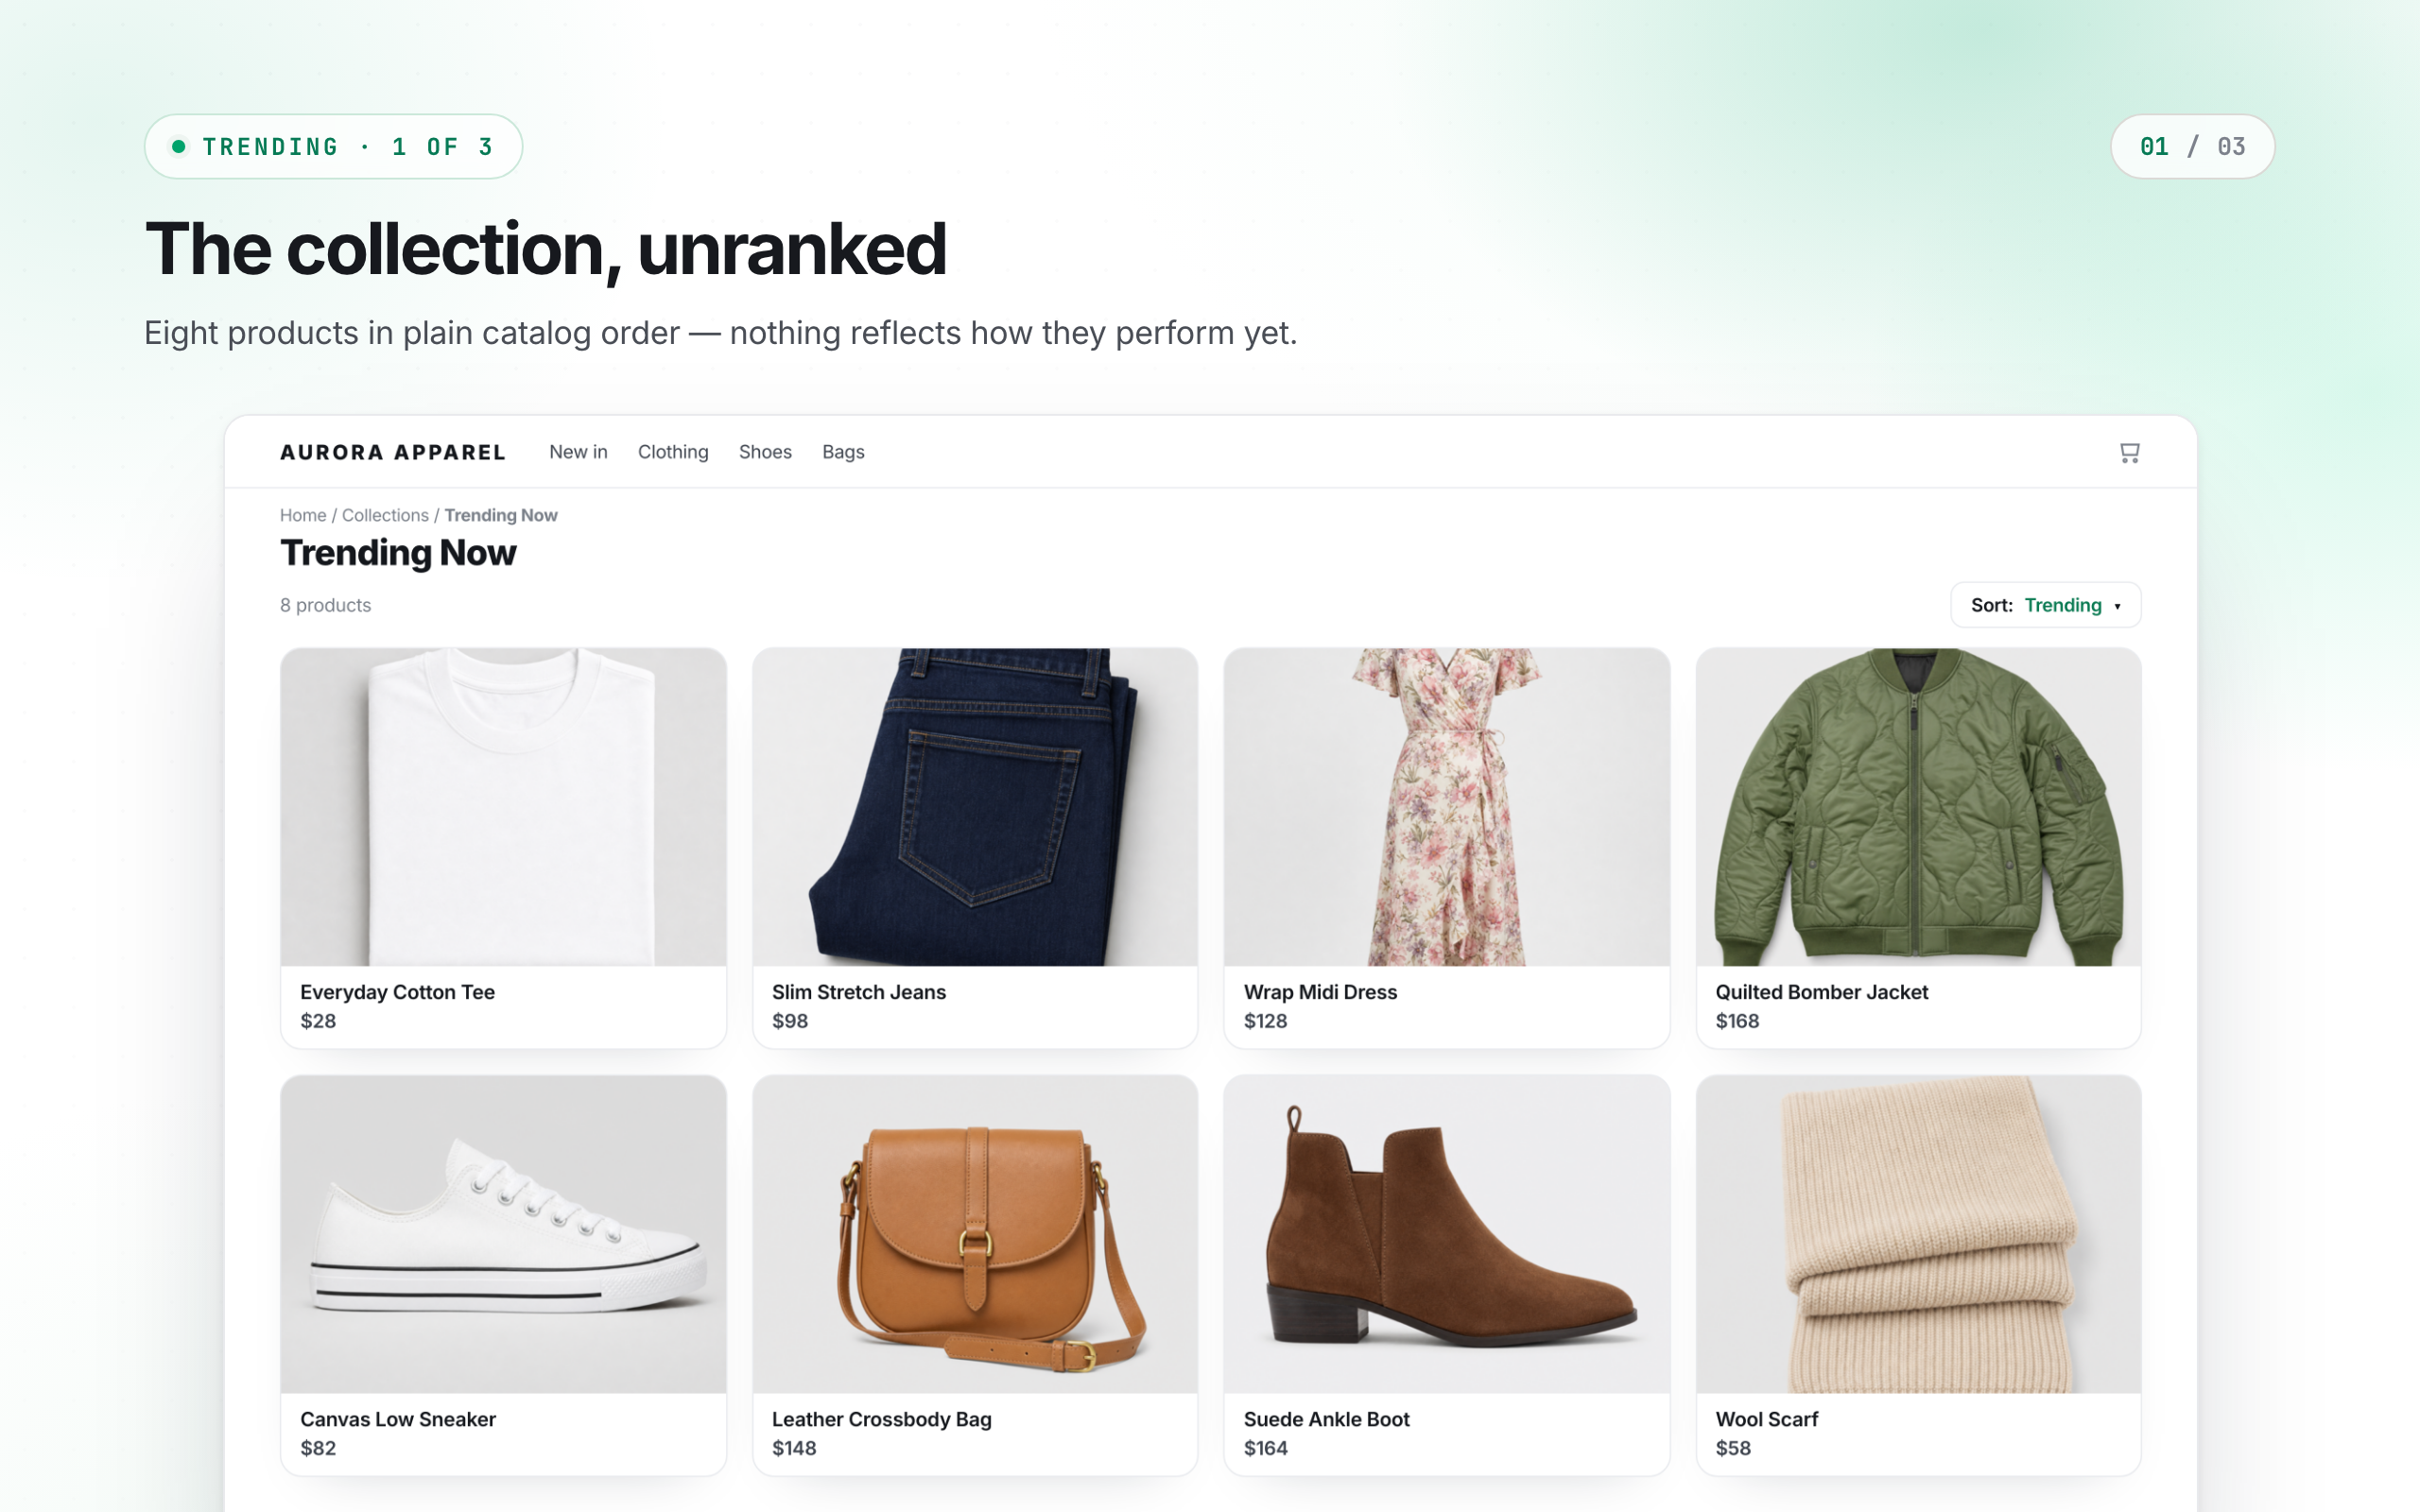Click the Sort dropdown arrow
This screenshot has width=2420, height=1512.
coord(2117,606)
